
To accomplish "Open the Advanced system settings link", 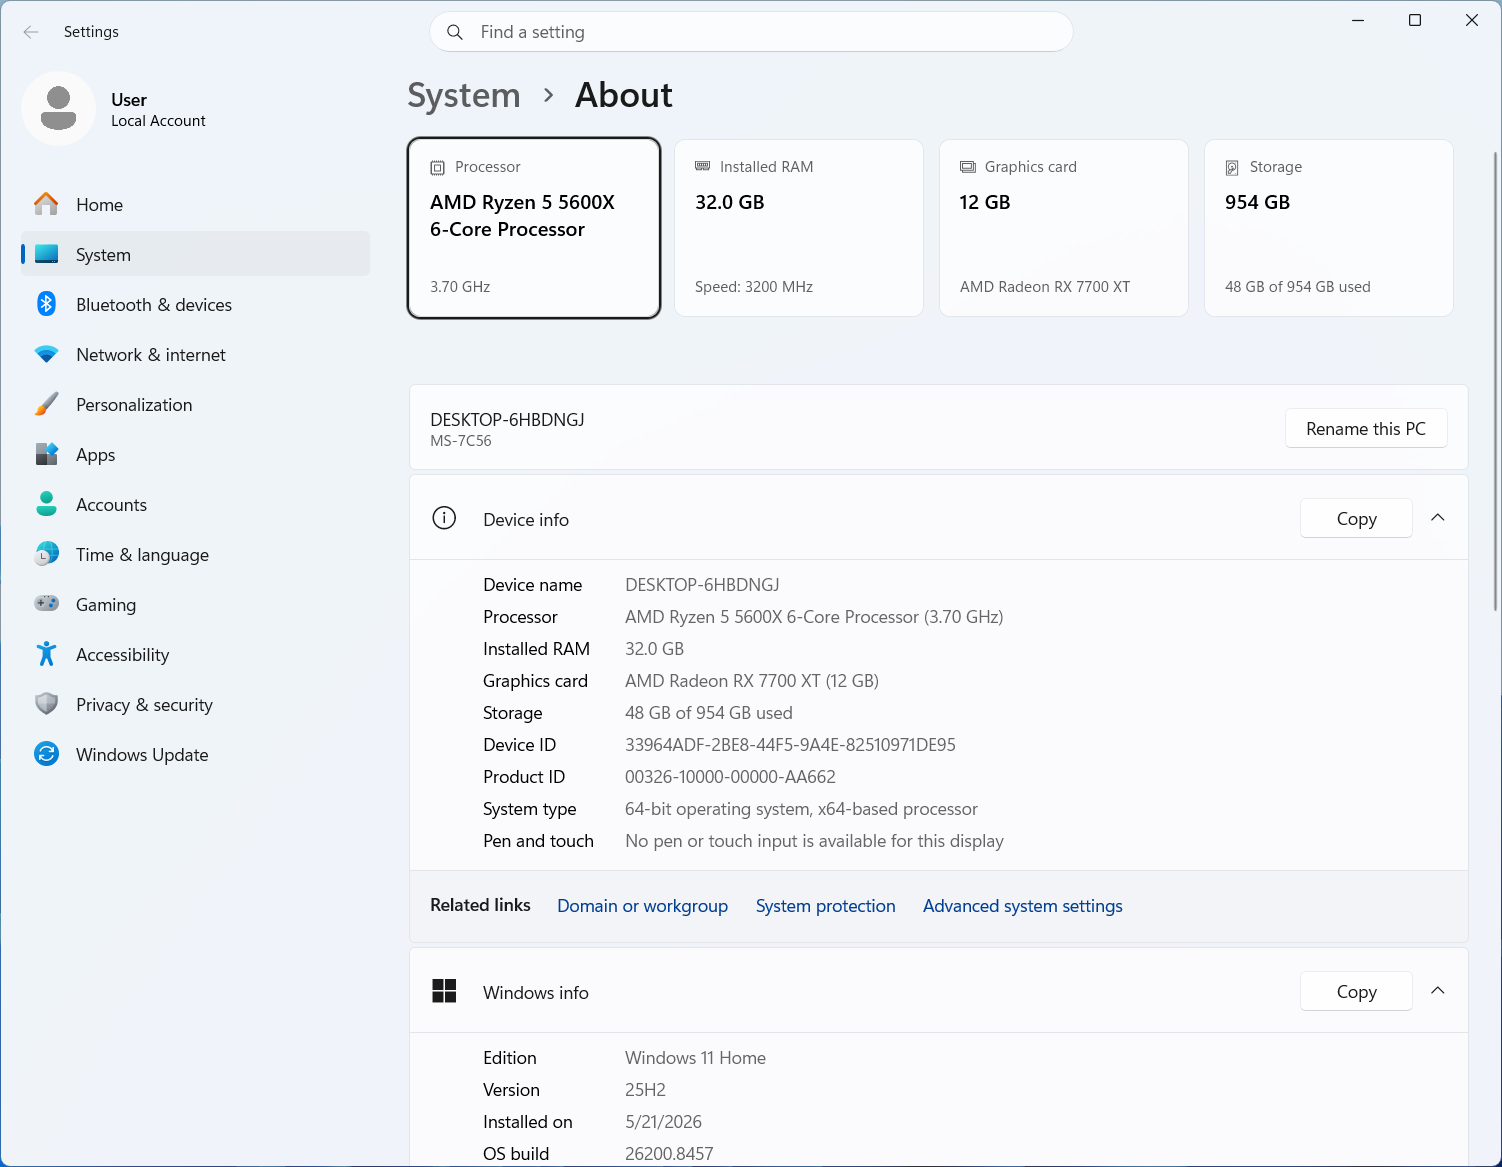I will (1022, 906).
